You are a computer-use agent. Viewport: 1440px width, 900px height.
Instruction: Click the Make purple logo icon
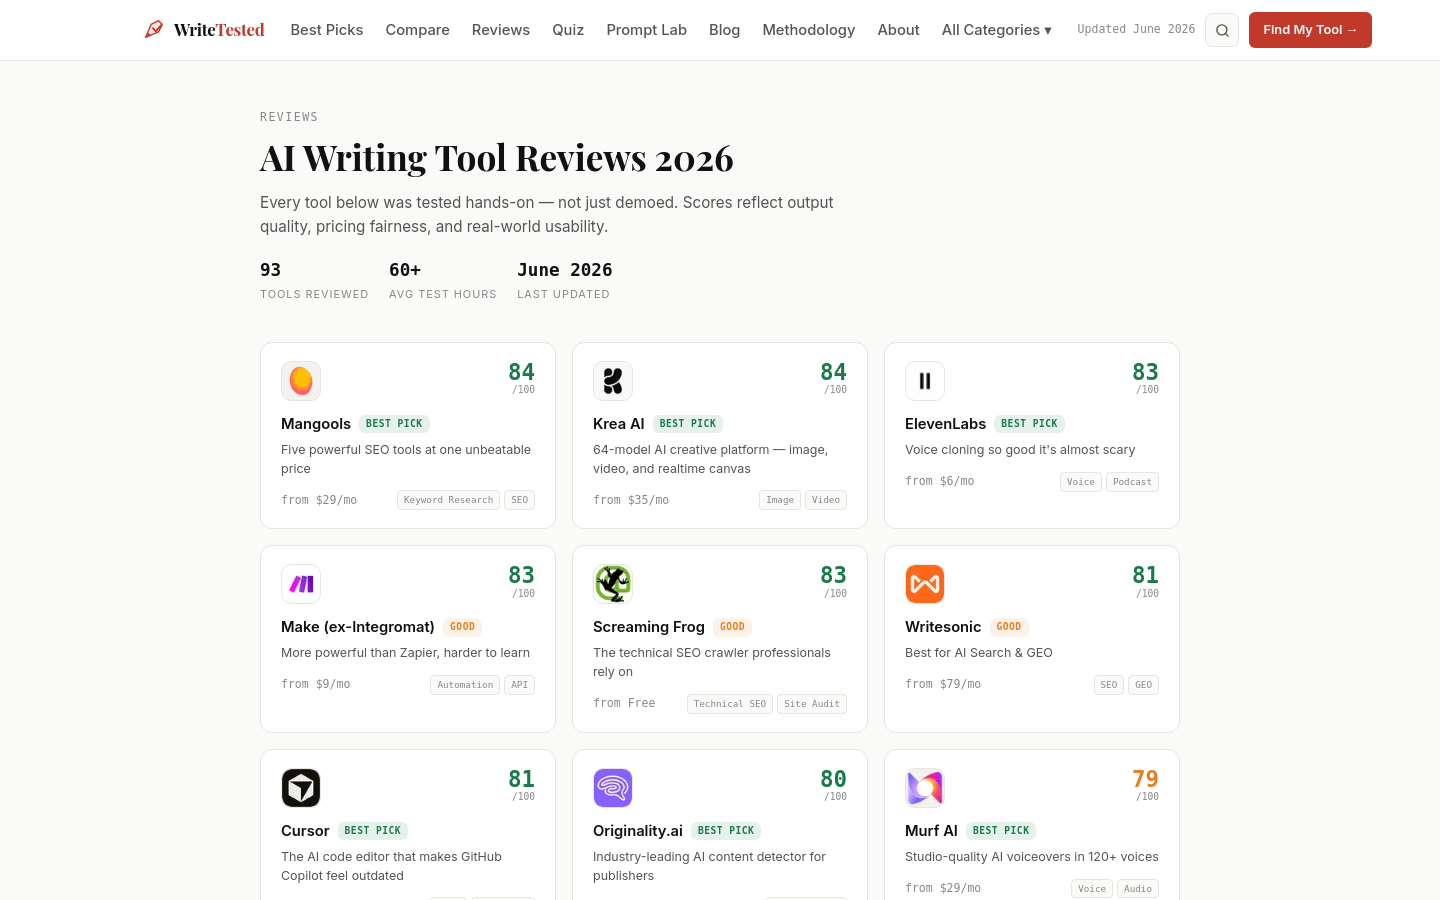pos(301,584)
